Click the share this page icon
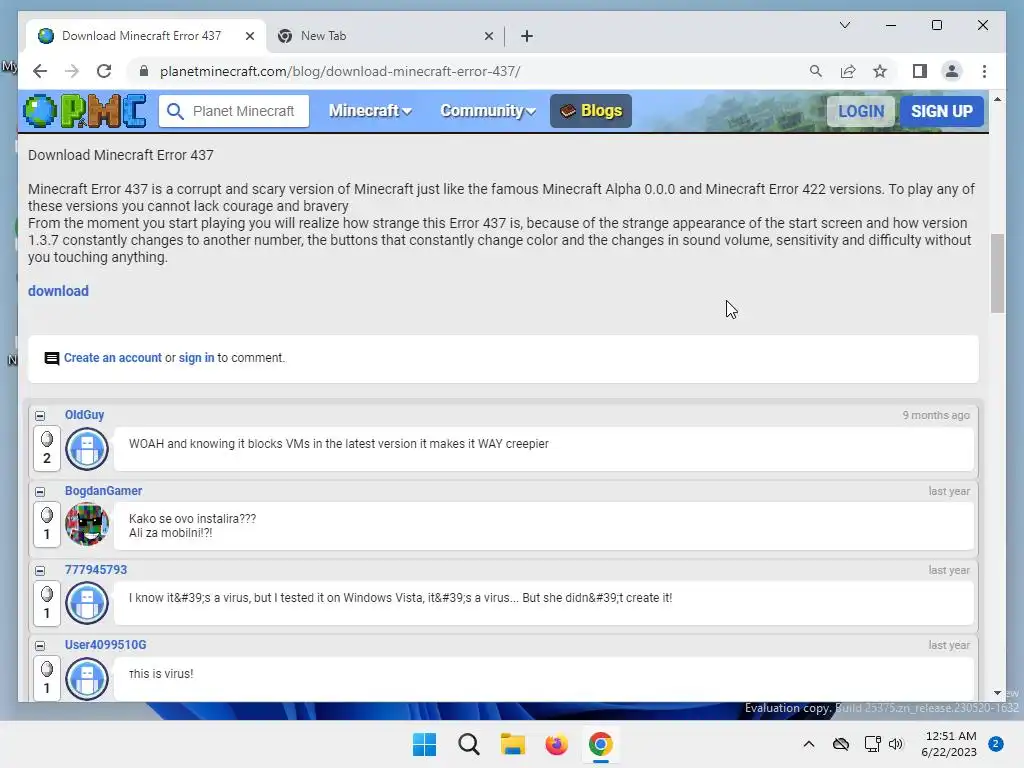Image resolution: width=1024 pixels, height=768 pixels. click(848, 71)
